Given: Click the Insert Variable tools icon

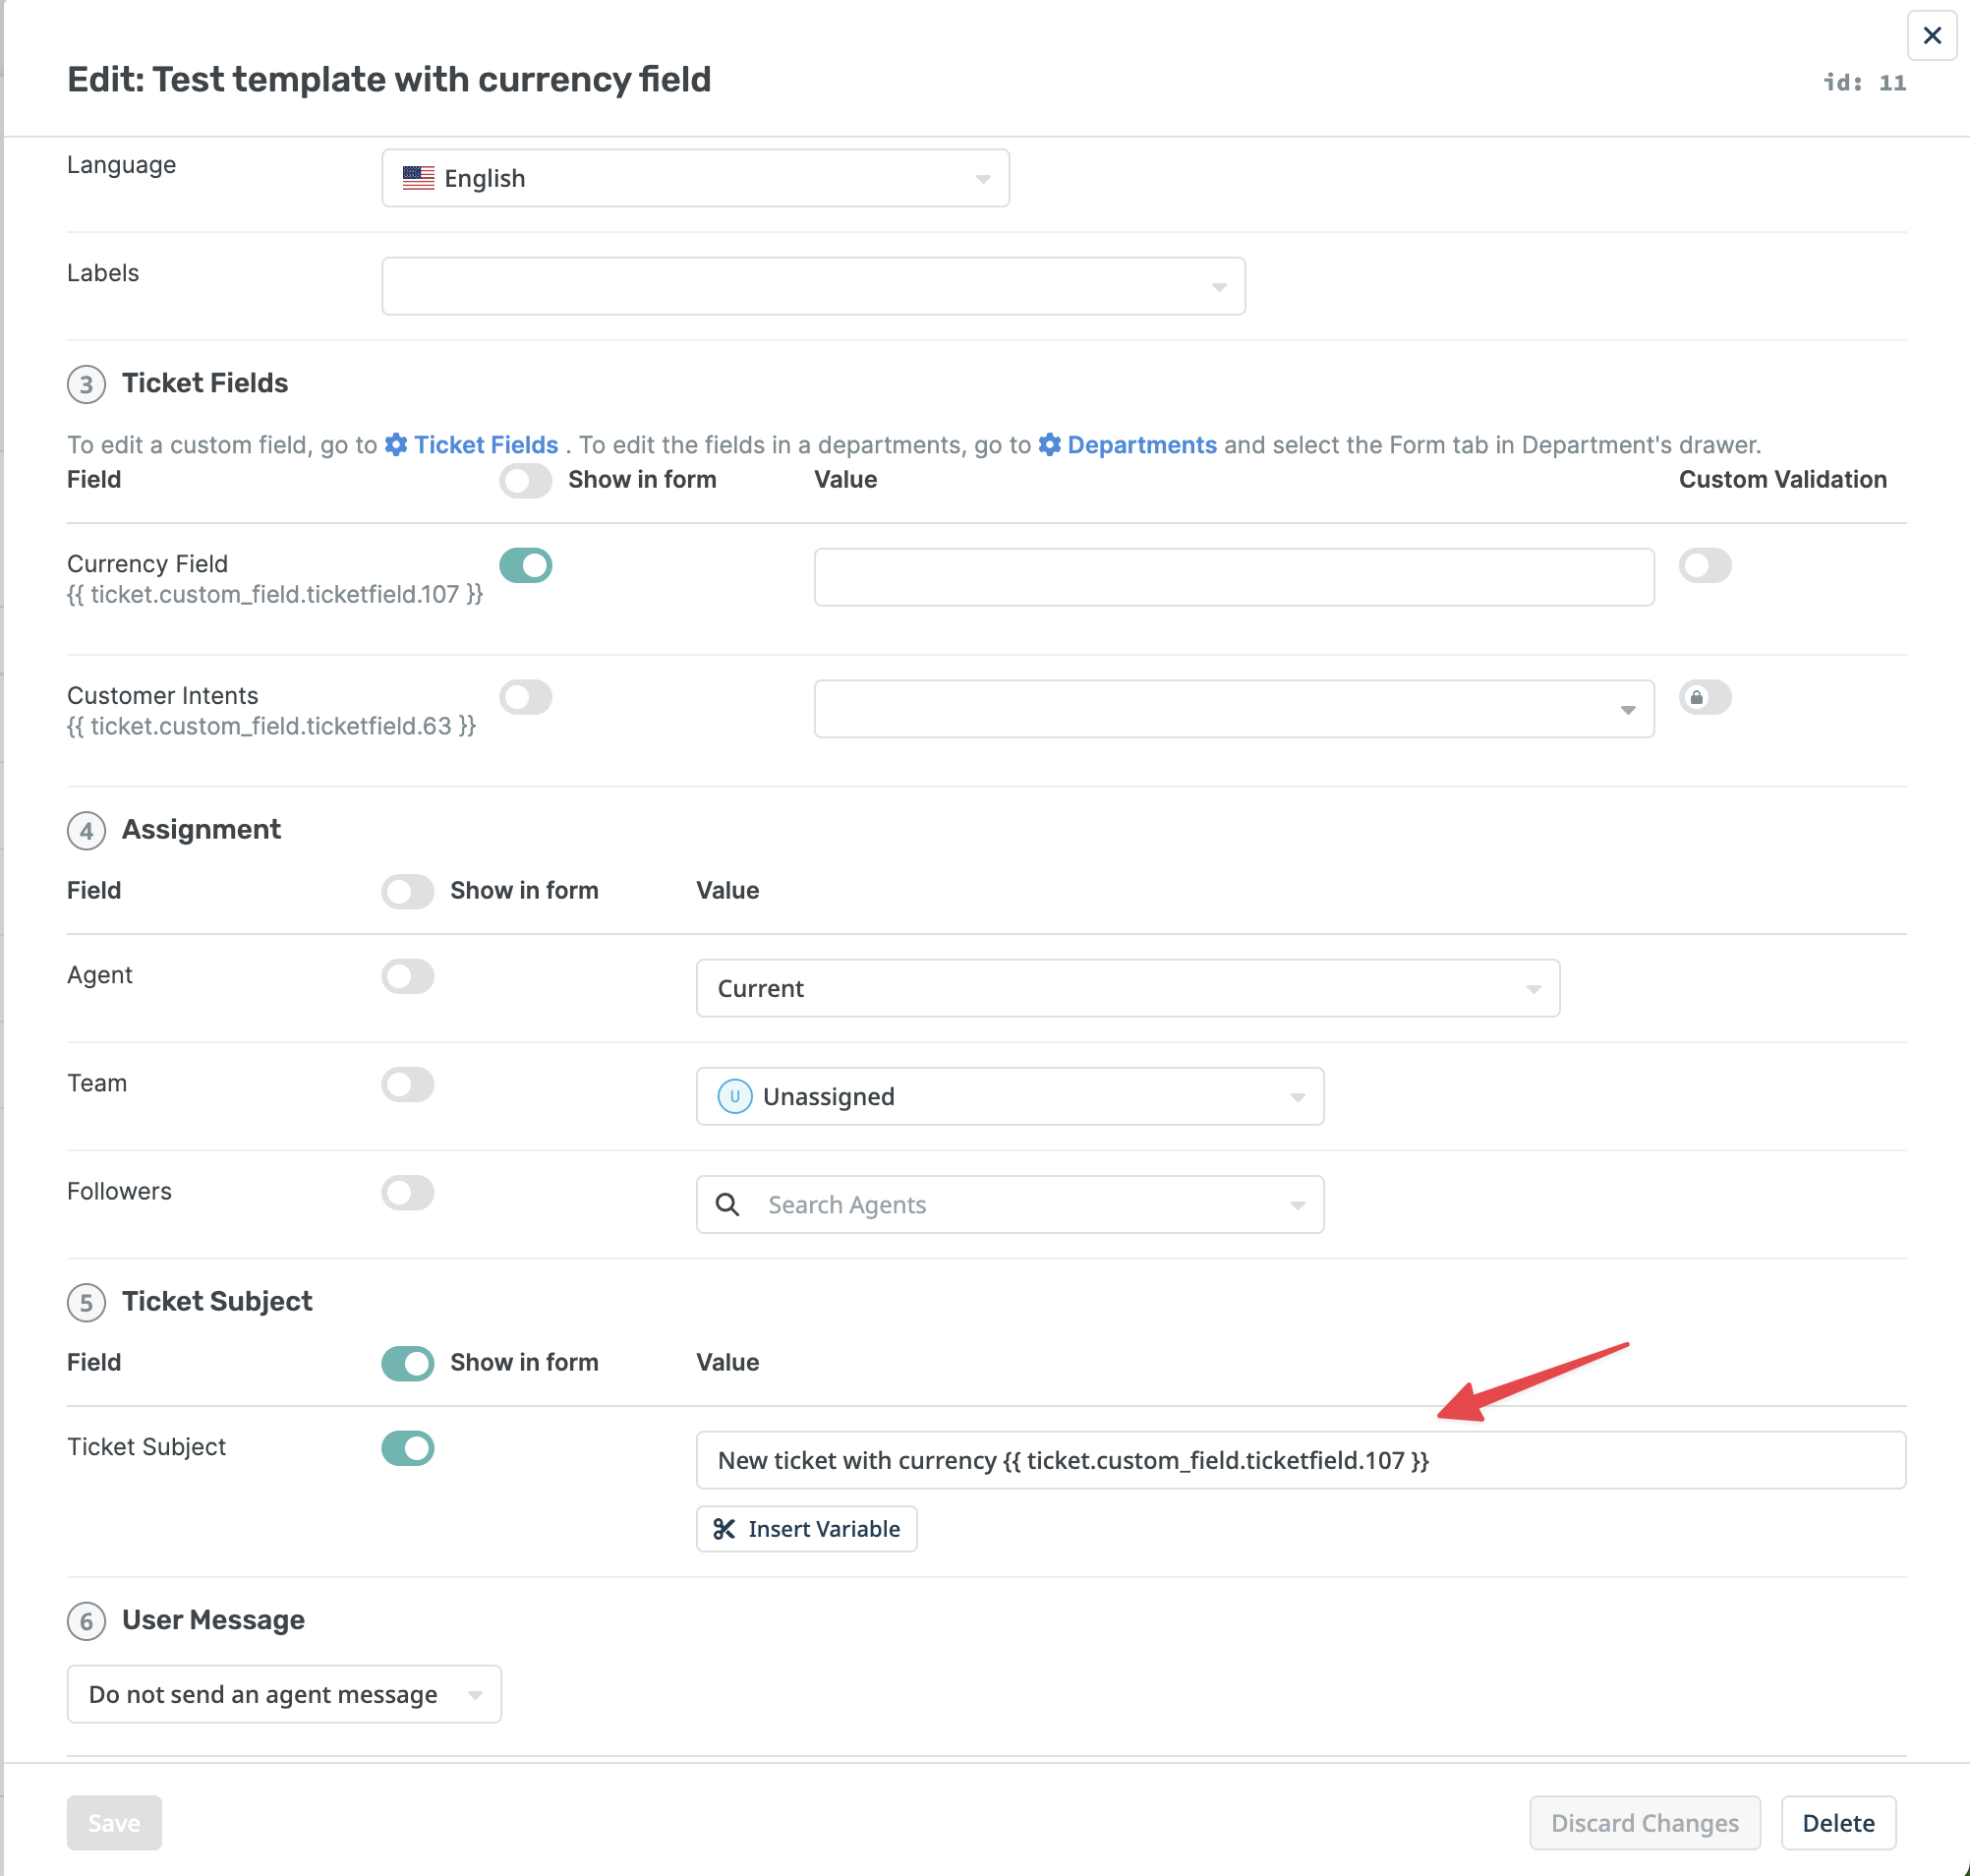Looking at the screenshot, I should 724,1528.
